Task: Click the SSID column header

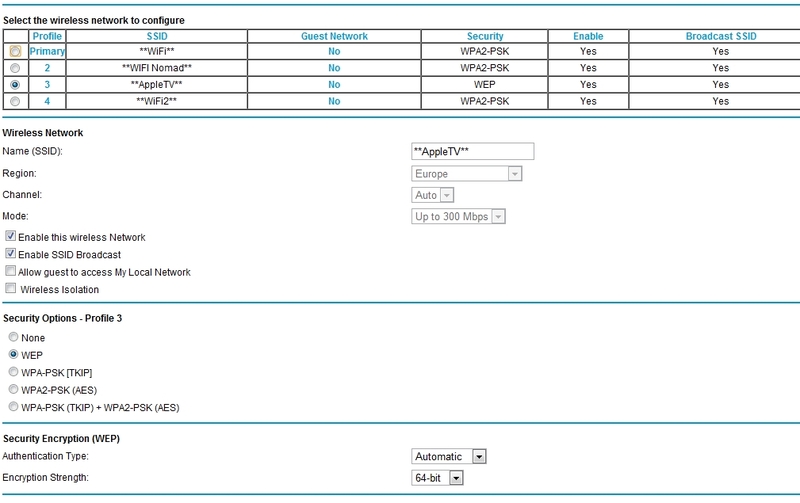Action: pyautogui.click(x=157, y=36)
